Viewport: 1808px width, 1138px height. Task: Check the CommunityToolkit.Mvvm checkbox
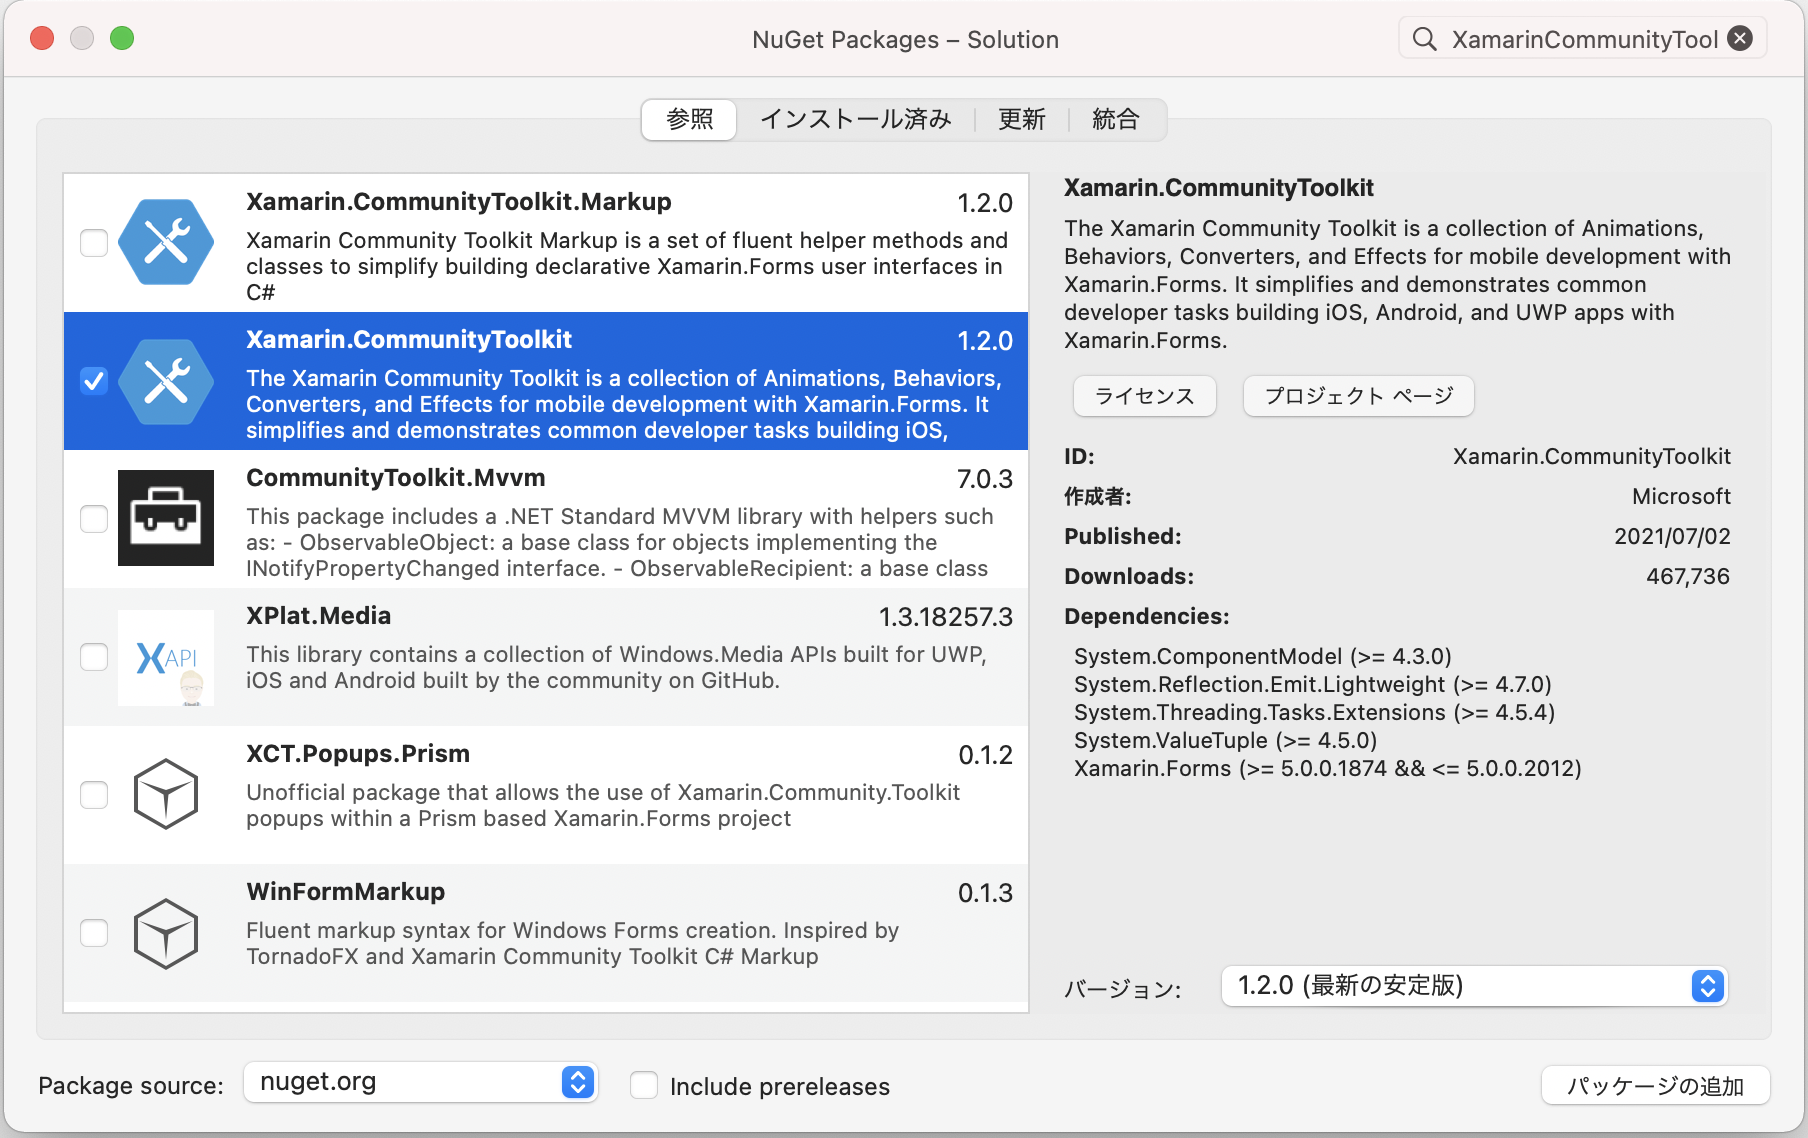(94, 519)
